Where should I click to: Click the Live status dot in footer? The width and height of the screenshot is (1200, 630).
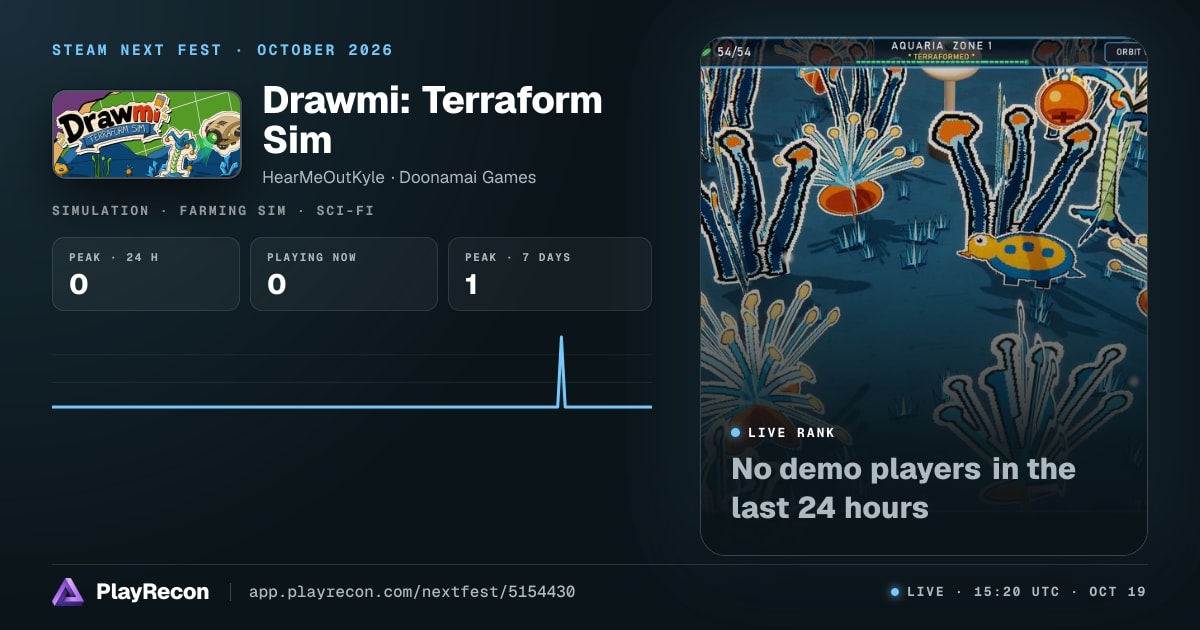click(895, 592)
